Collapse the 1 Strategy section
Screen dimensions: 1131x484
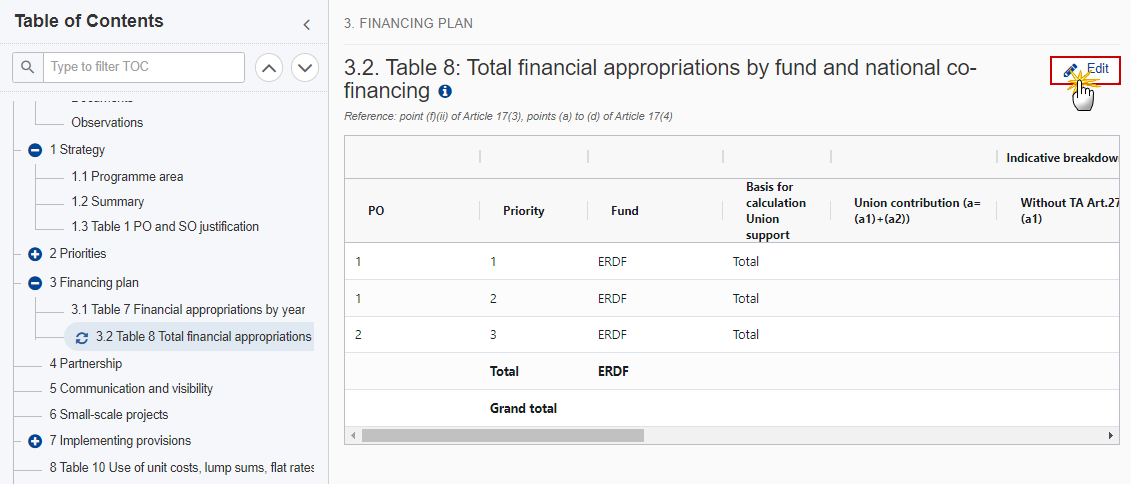[x=35, y=150]
